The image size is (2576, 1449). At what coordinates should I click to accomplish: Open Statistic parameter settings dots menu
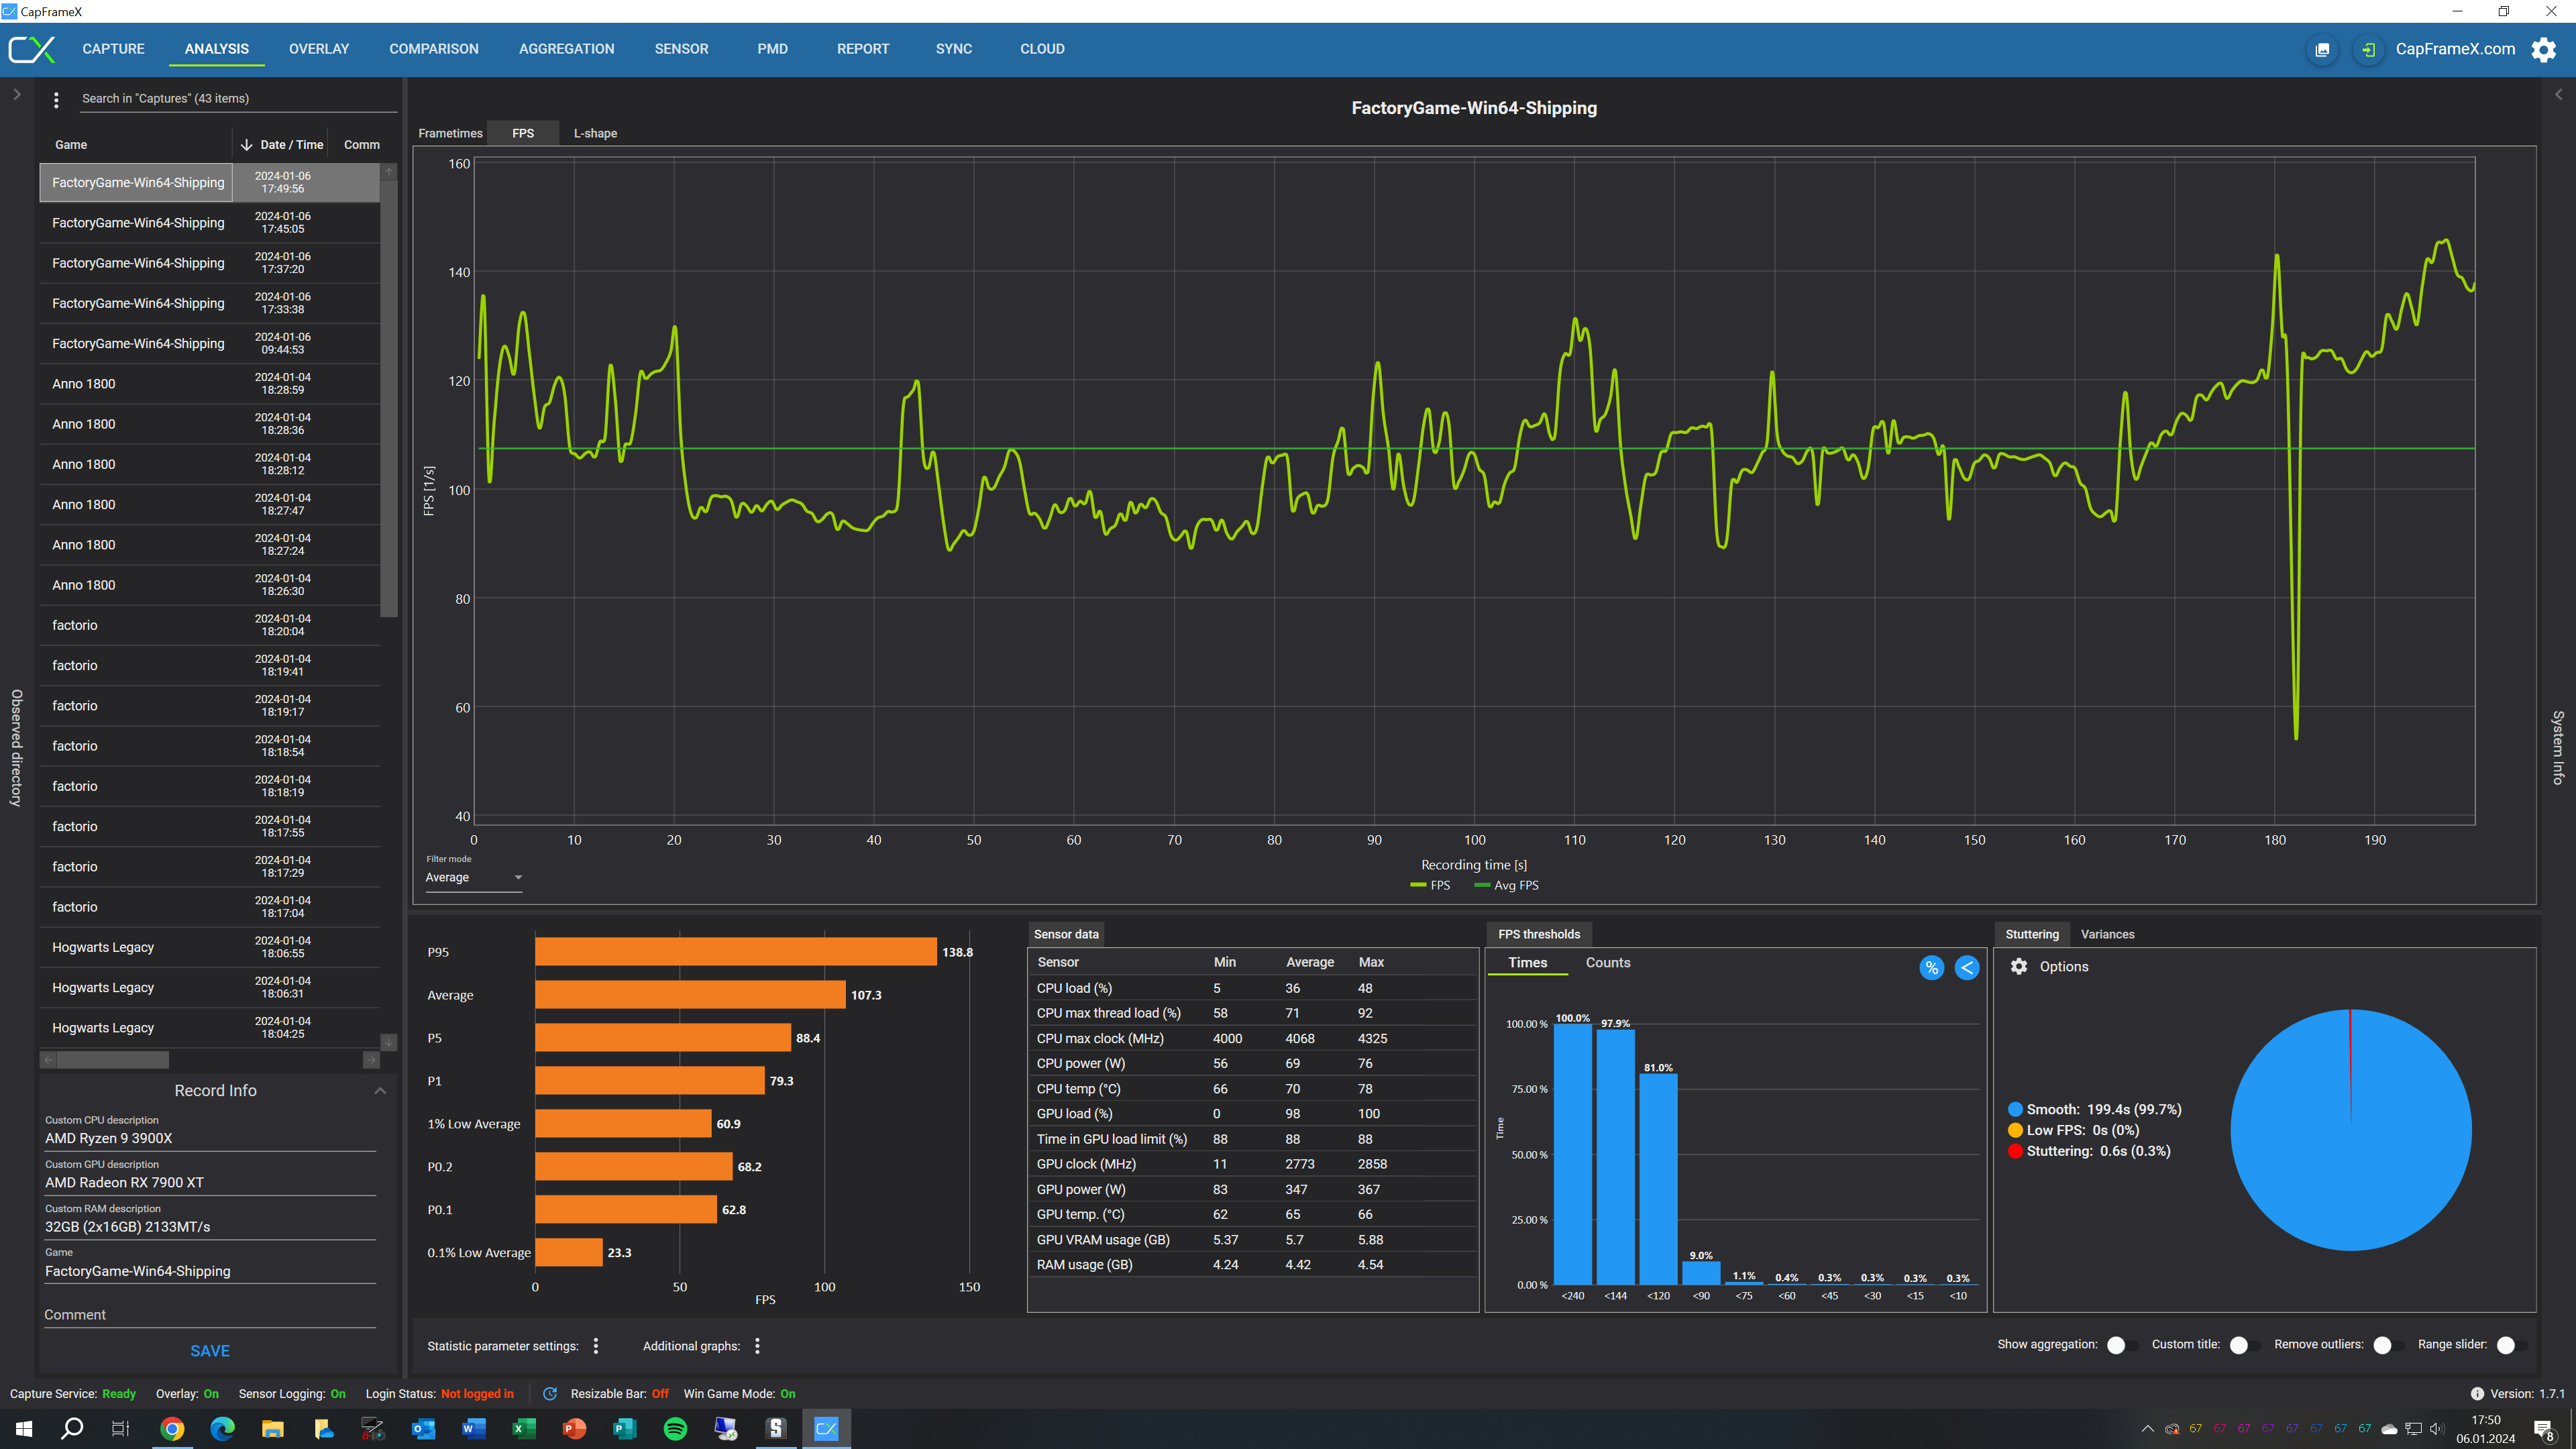point(596,1345)
